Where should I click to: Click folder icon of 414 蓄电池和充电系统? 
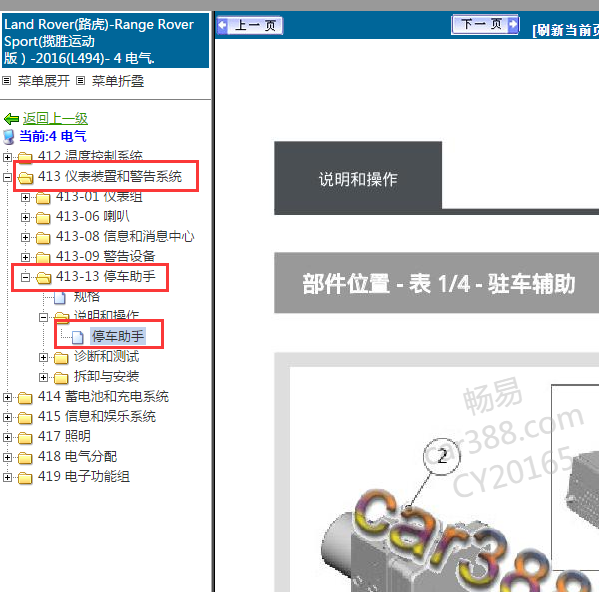pos(25,398)
